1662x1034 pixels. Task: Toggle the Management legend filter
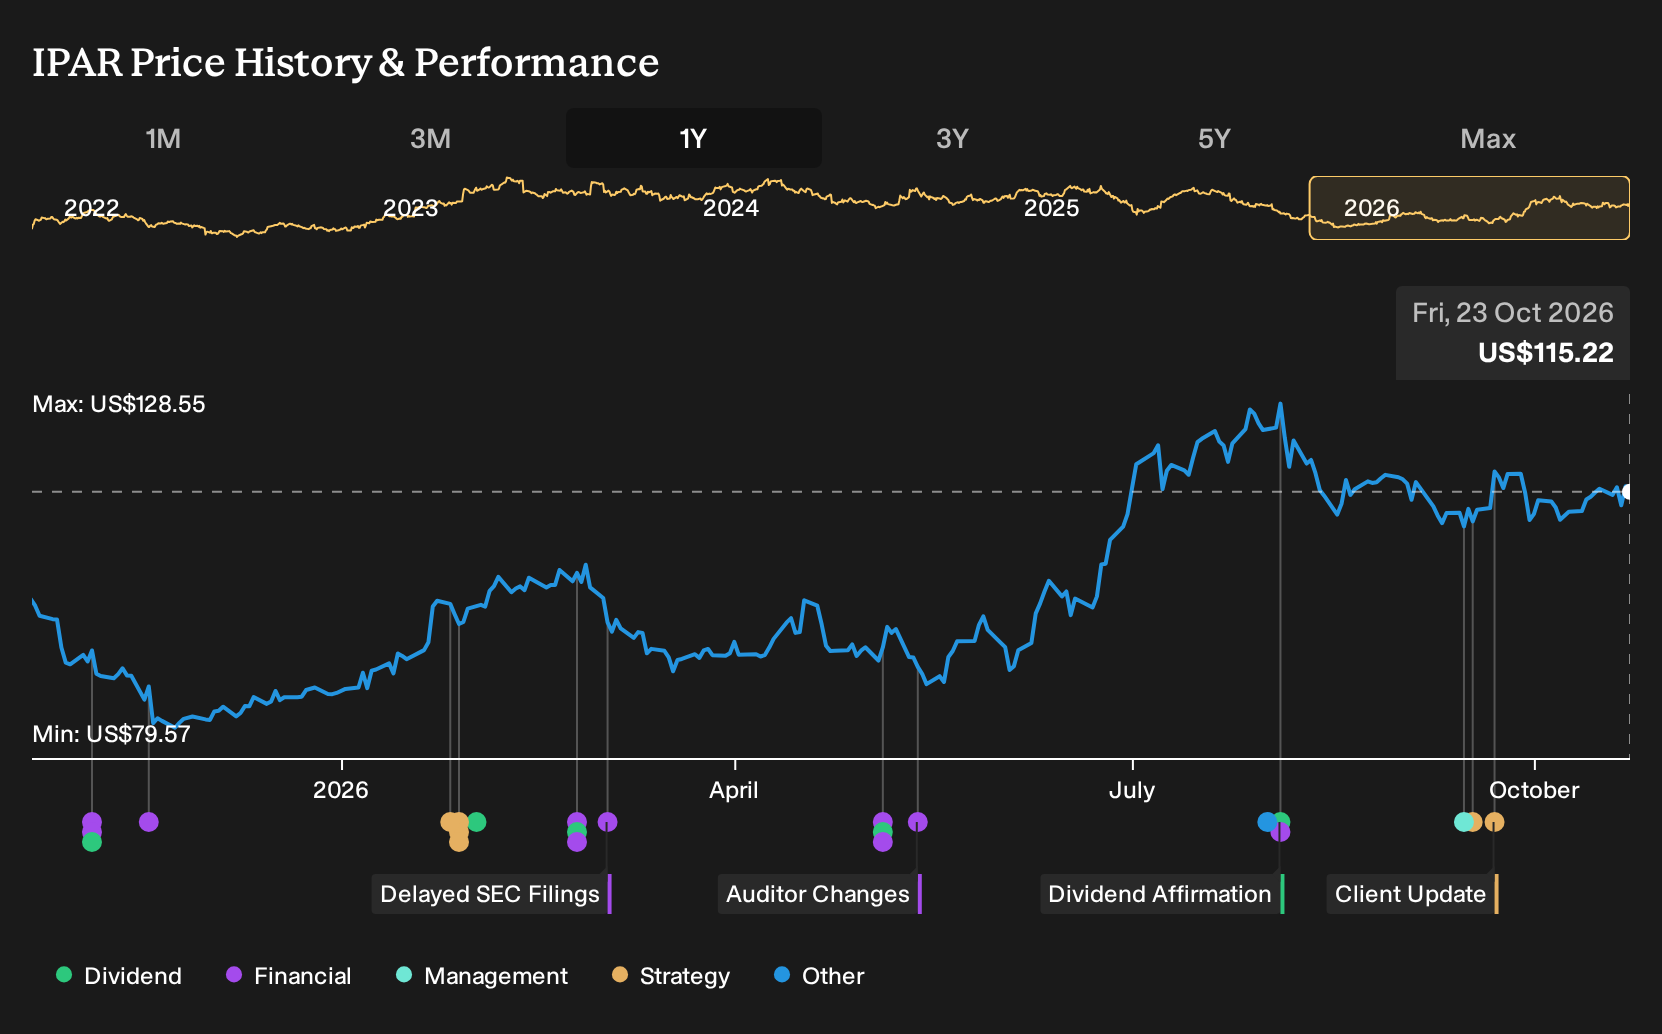click(482, 976)
